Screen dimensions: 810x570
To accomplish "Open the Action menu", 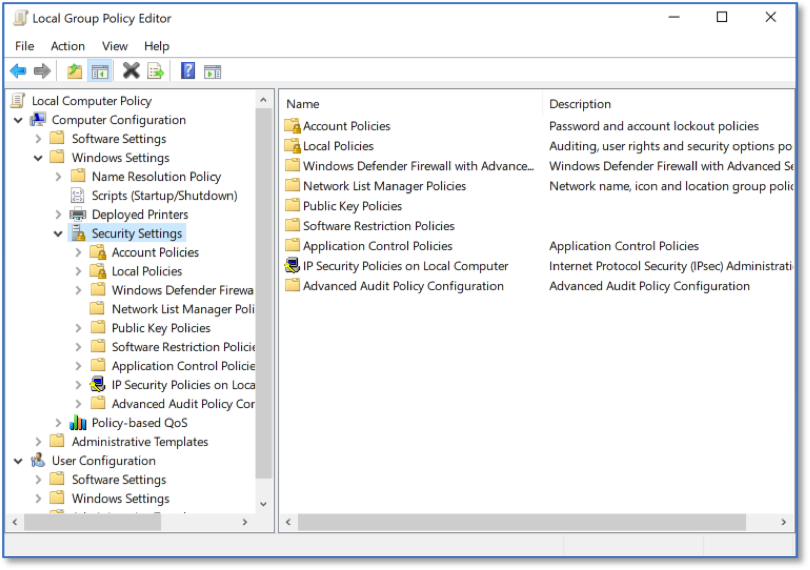I will pos(68,46).
